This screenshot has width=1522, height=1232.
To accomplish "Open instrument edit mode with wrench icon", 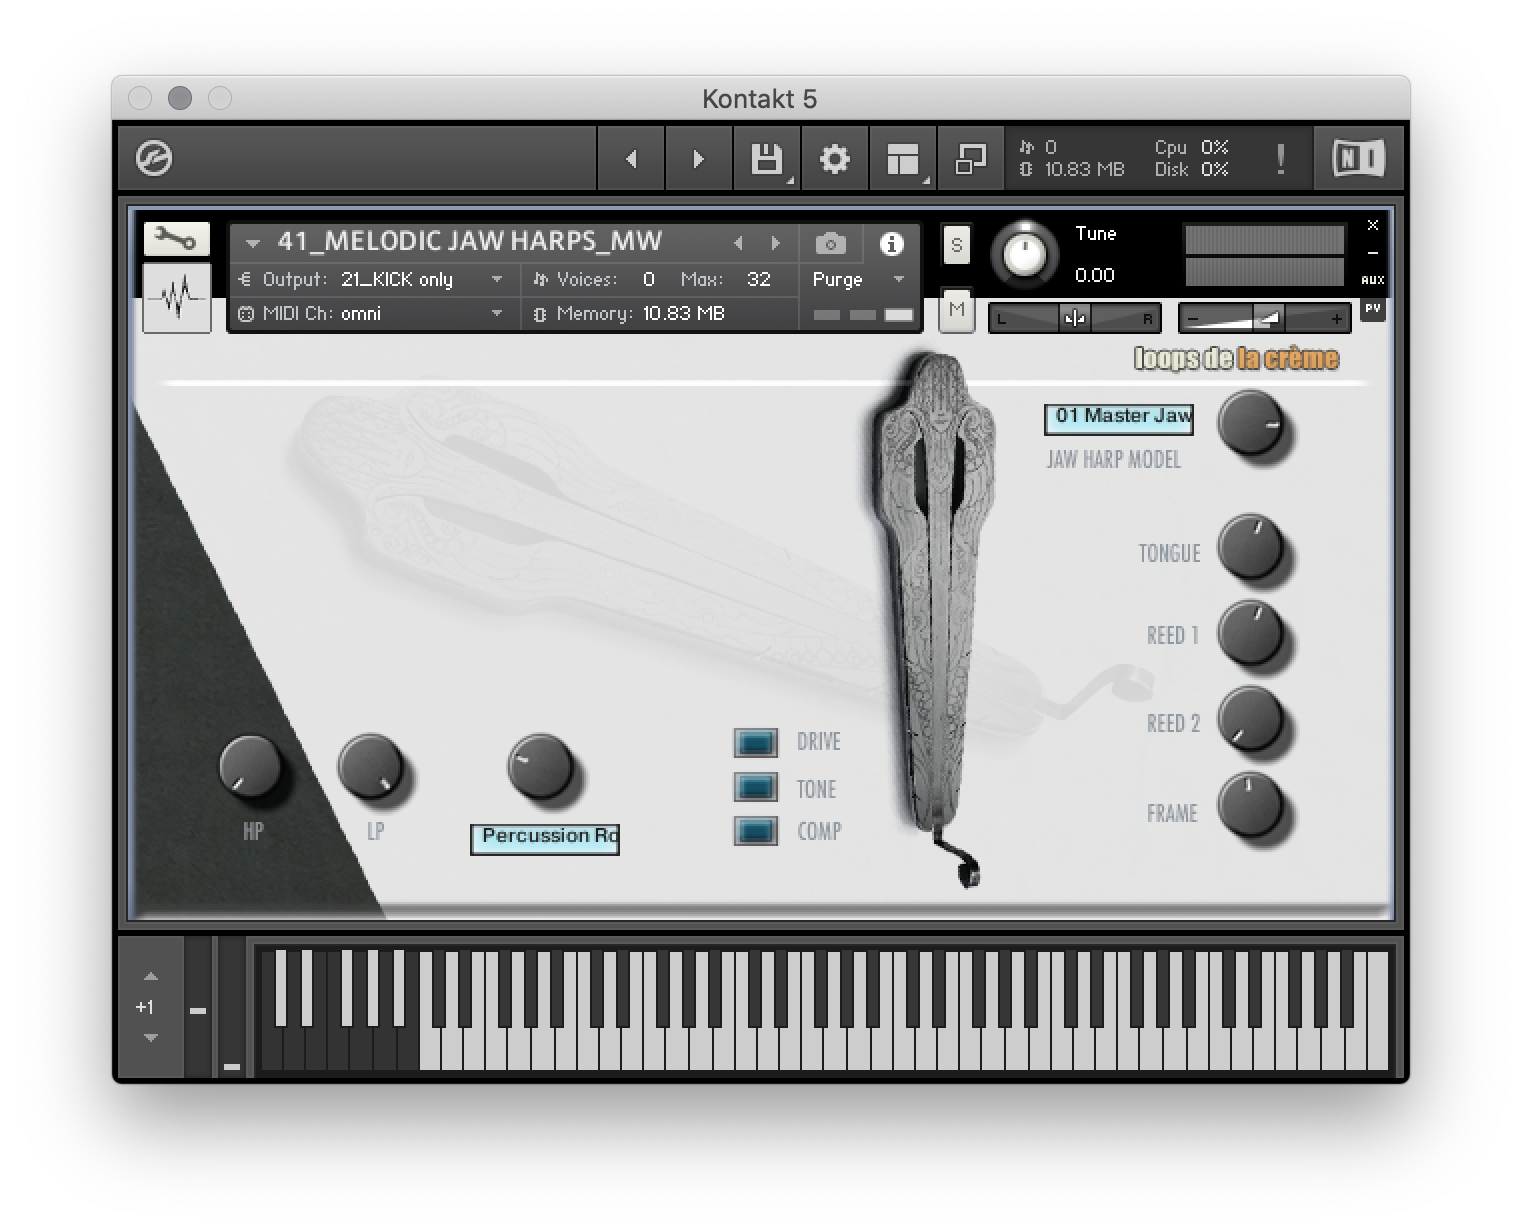I will (176, 239).
